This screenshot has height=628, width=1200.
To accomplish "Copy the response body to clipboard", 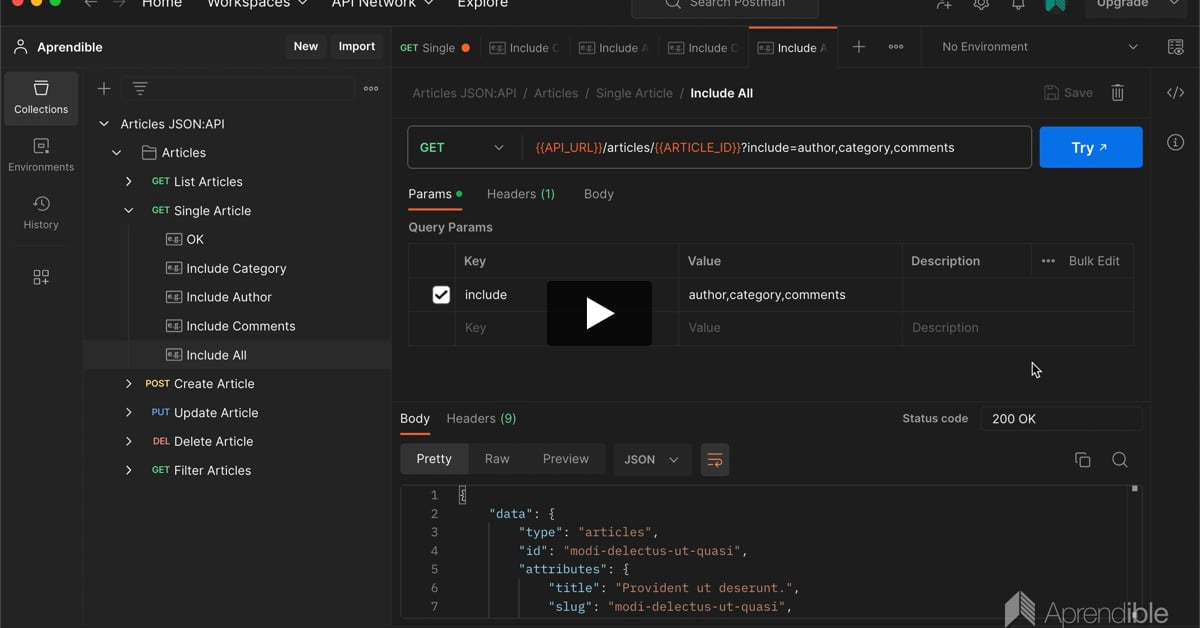I will click(1082, 459).
